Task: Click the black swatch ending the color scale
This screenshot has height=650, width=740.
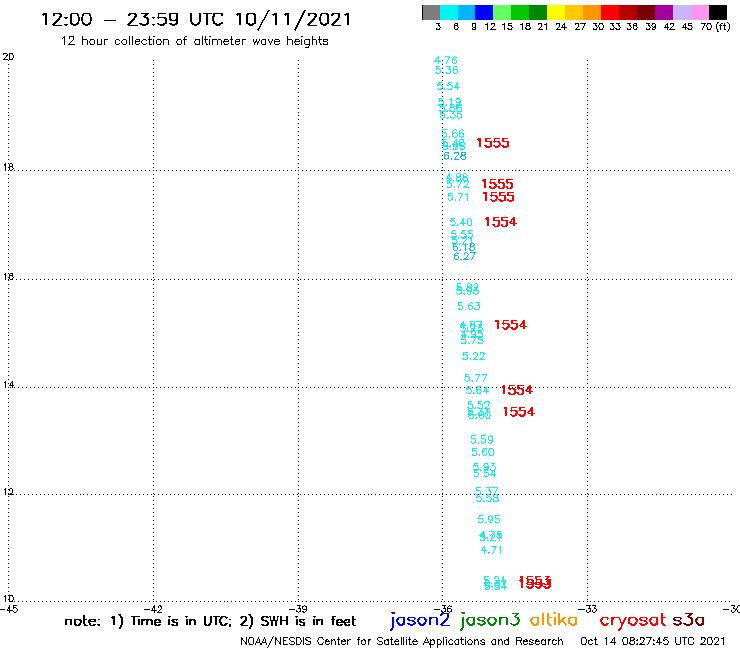Action: [x=718, y=12]
